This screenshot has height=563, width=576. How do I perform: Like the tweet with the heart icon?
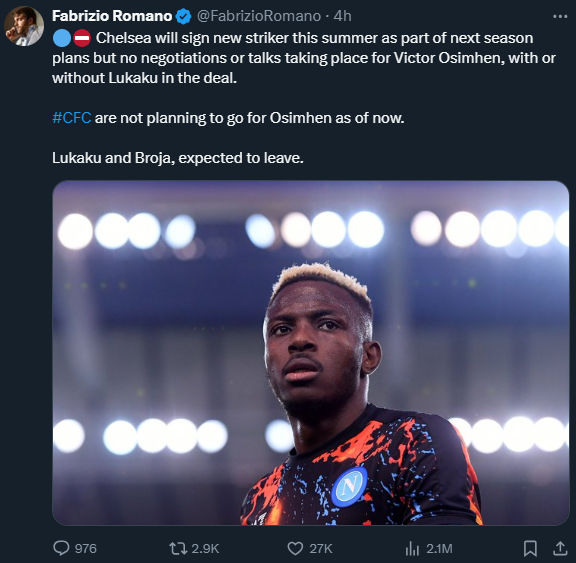(295, 548)
